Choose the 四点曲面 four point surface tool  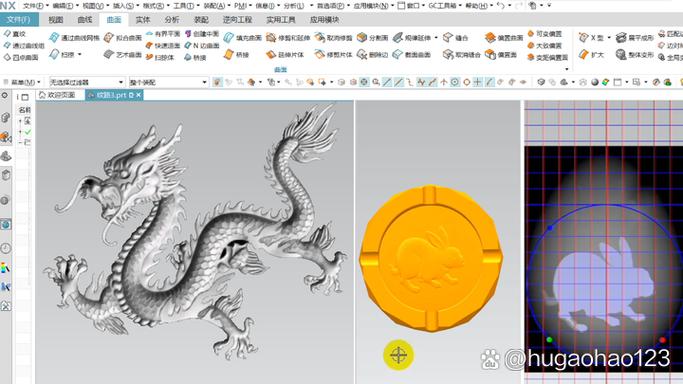(21, 57)
